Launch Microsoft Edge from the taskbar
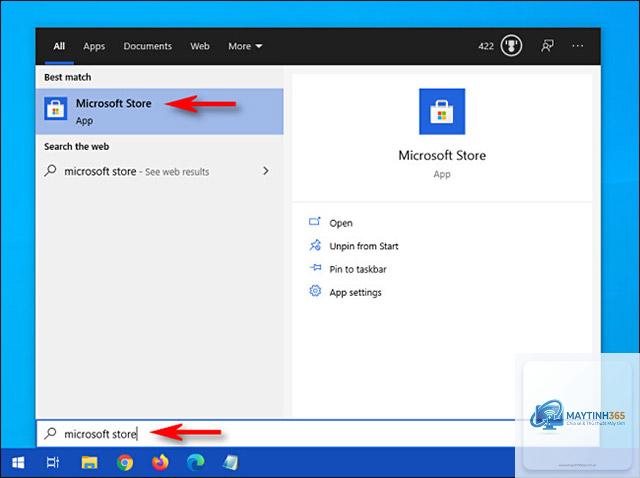The image size is (640, 478). [x=196, y=462]
